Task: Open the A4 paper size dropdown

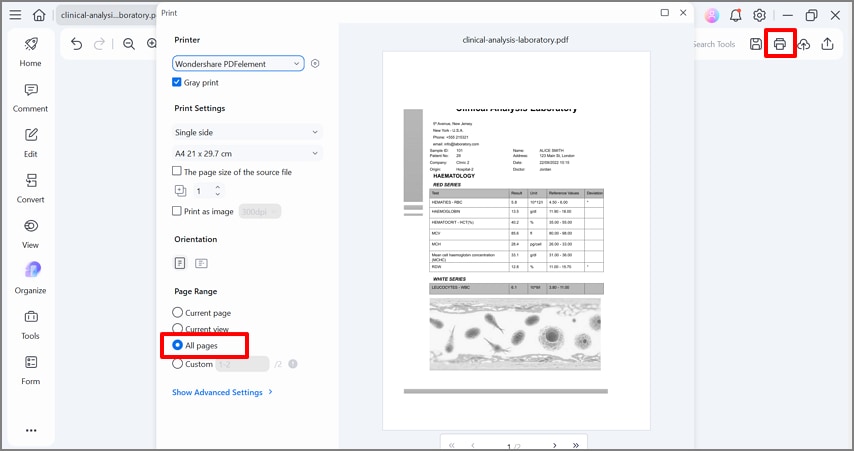Action: click(x=247, y=154)
